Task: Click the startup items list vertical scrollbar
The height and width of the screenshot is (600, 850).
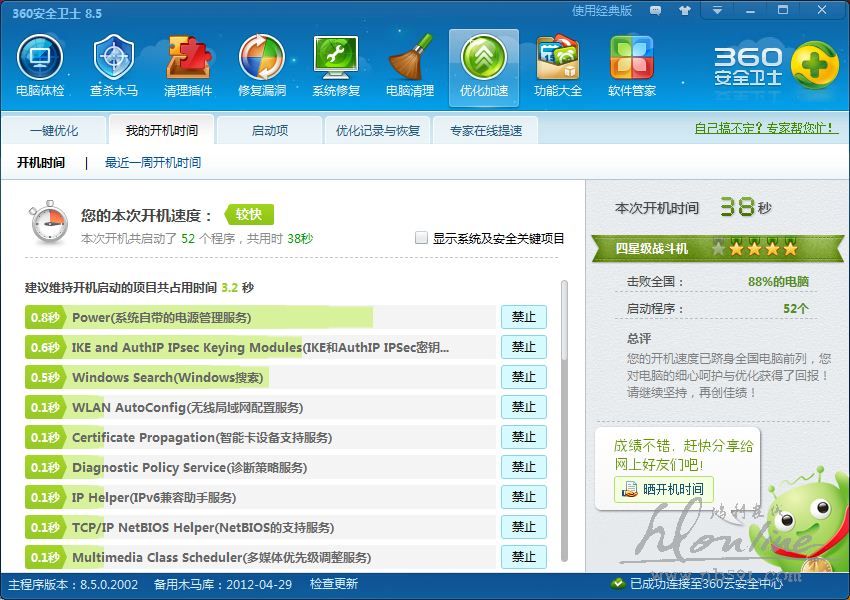Action: (564, 420)
